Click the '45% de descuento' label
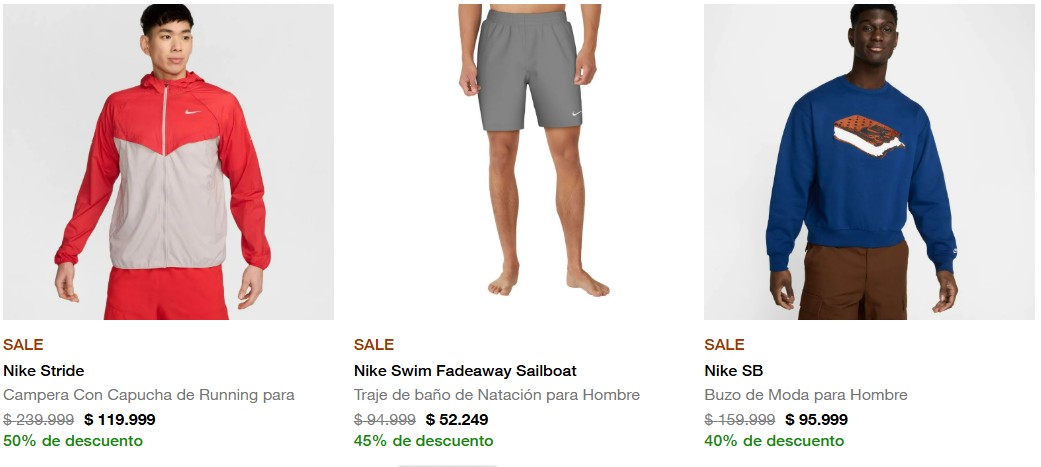 [x=424, y=441]
